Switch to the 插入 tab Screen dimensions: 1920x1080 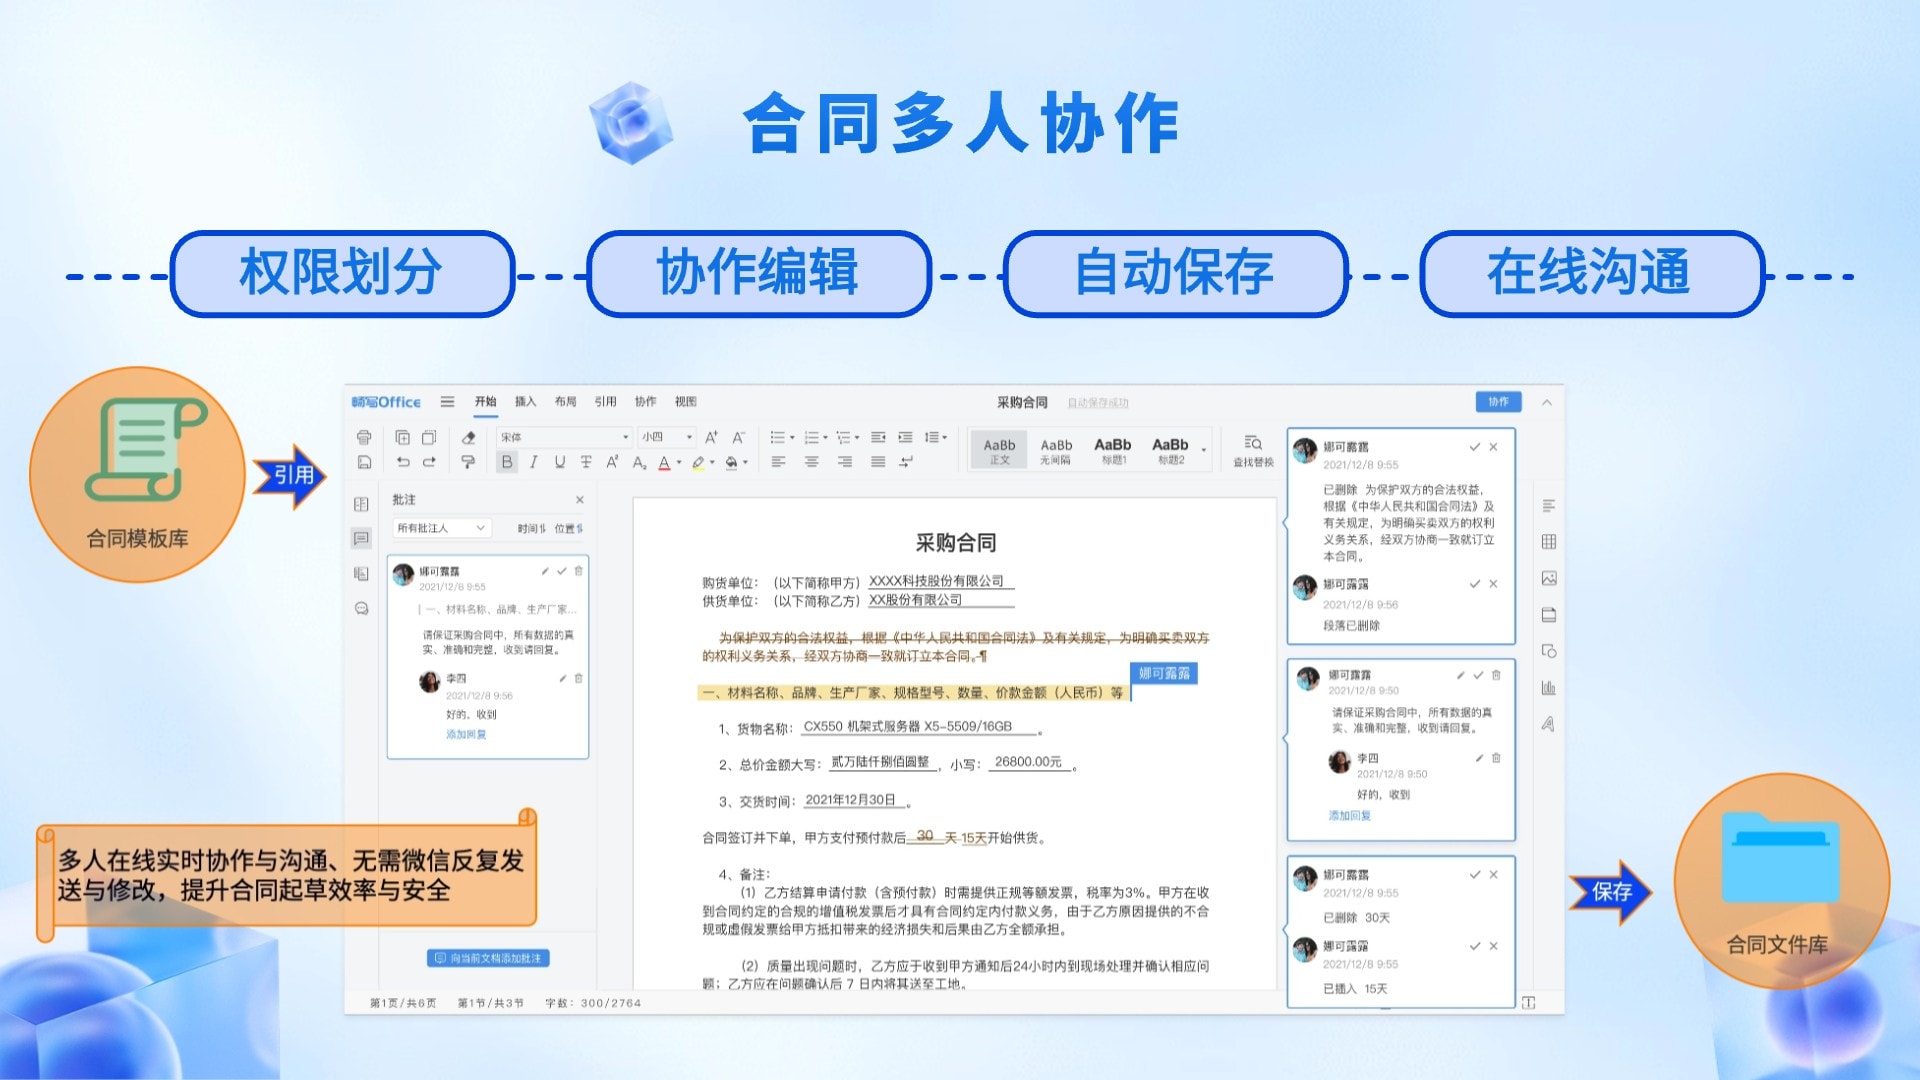[x=526, y=402]
